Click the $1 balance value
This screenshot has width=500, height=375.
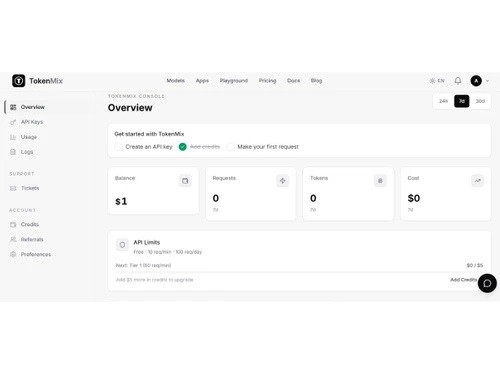[x=121, y=201]
